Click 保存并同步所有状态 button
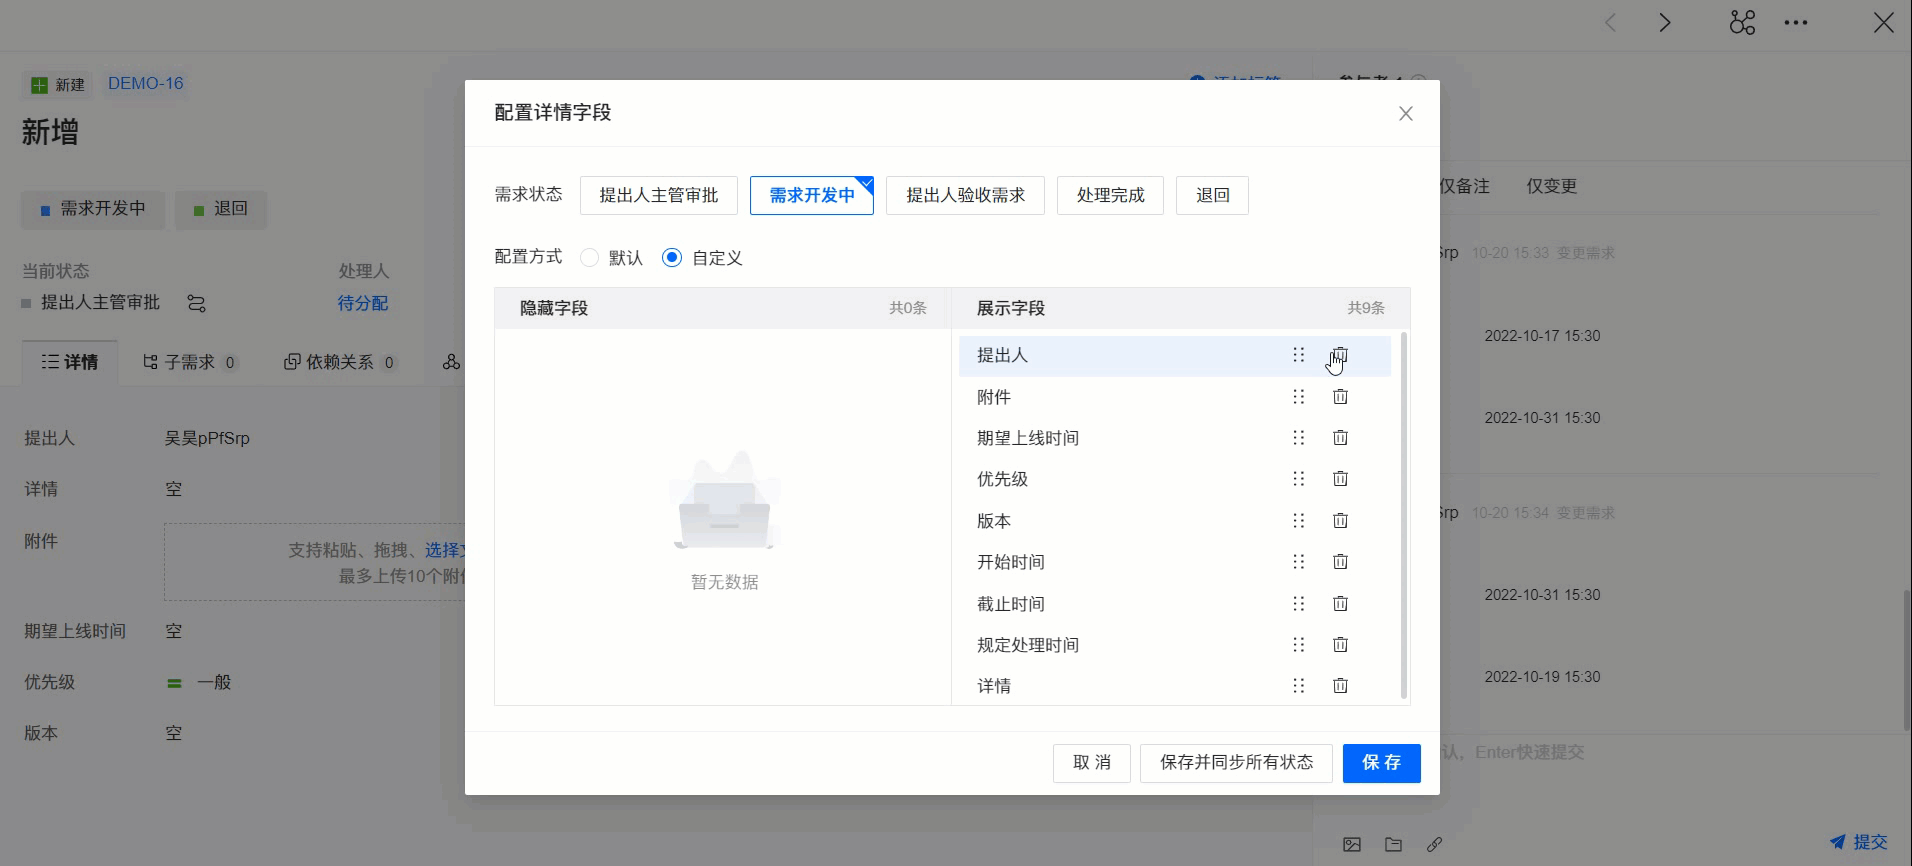The image size is (1912, 866). [1236, 763]
